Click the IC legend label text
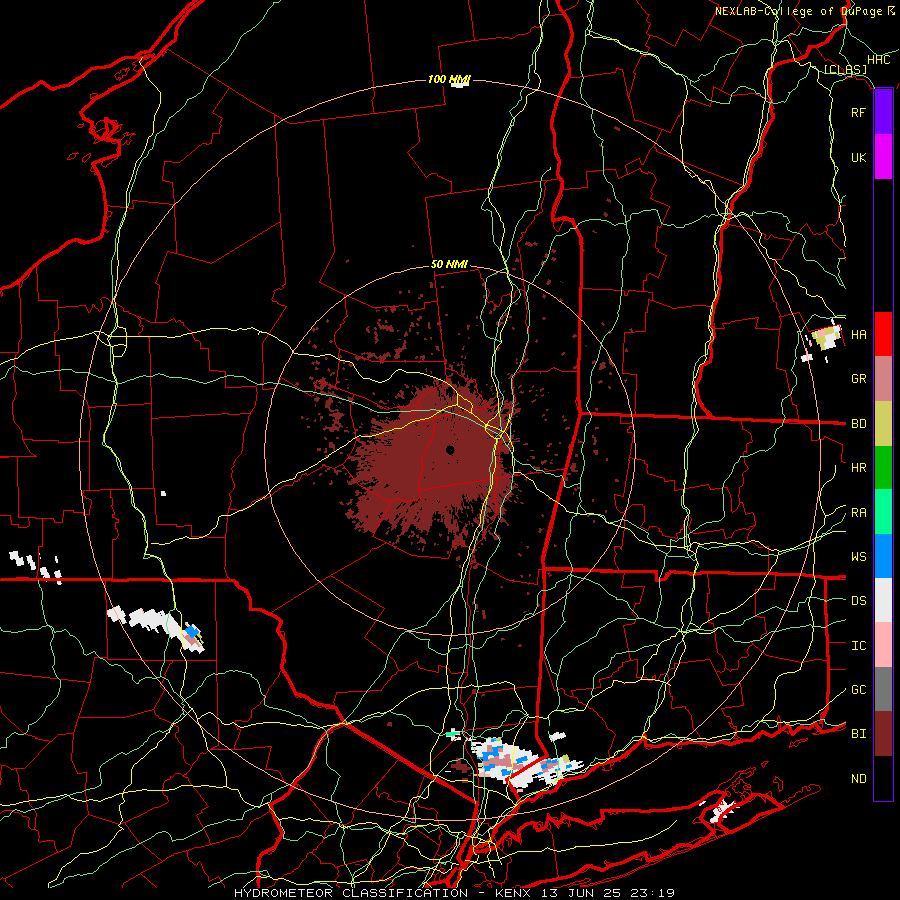This screenshot has height=900, width=900. pos(859,646)
